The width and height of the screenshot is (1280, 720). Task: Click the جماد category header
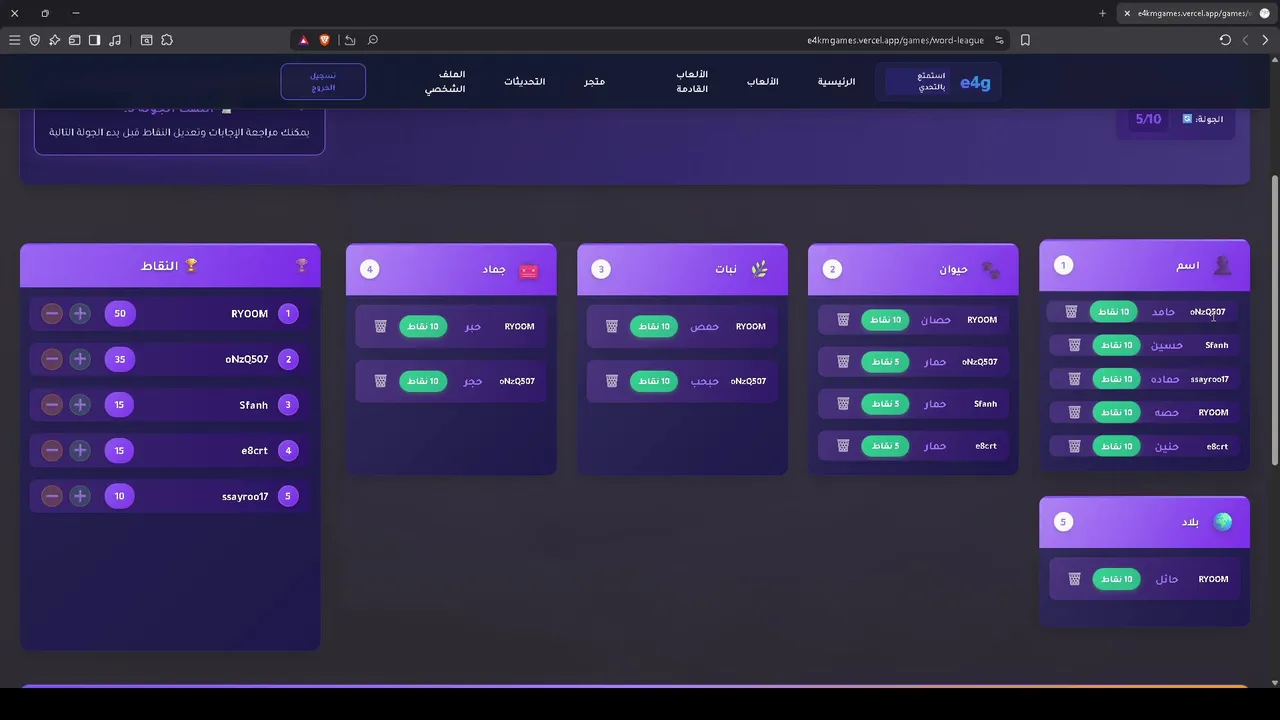click(451, 269)
